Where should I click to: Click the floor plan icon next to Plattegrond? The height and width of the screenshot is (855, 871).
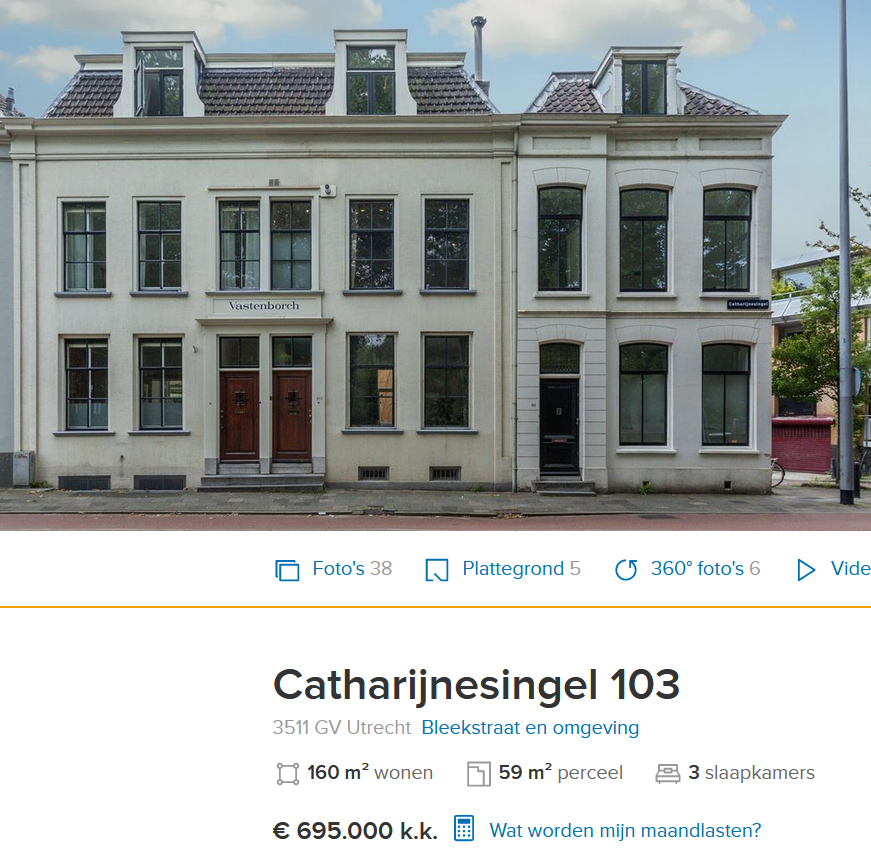437,570
